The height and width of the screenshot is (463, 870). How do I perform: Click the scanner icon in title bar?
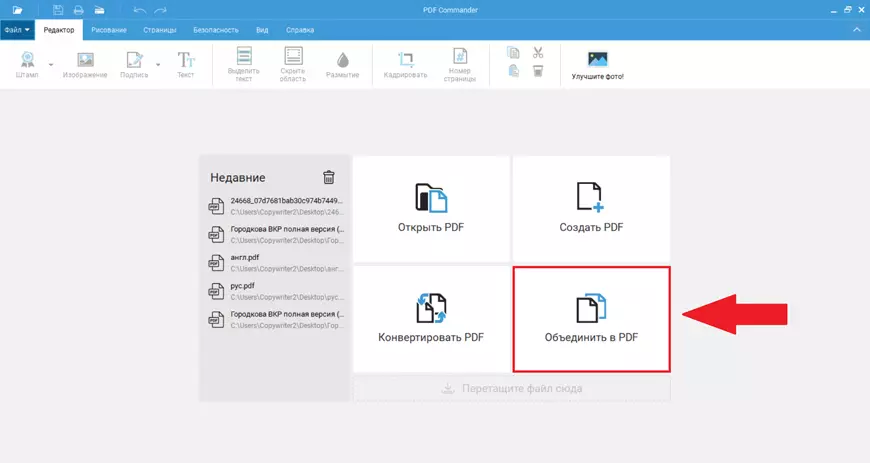(99, 10)
